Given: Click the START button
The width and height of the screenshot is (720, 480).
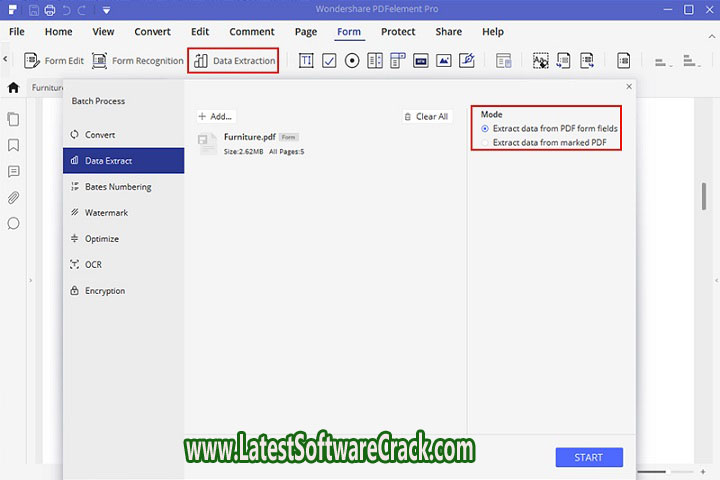Looking at the screenshot, I should coord(589,457).
